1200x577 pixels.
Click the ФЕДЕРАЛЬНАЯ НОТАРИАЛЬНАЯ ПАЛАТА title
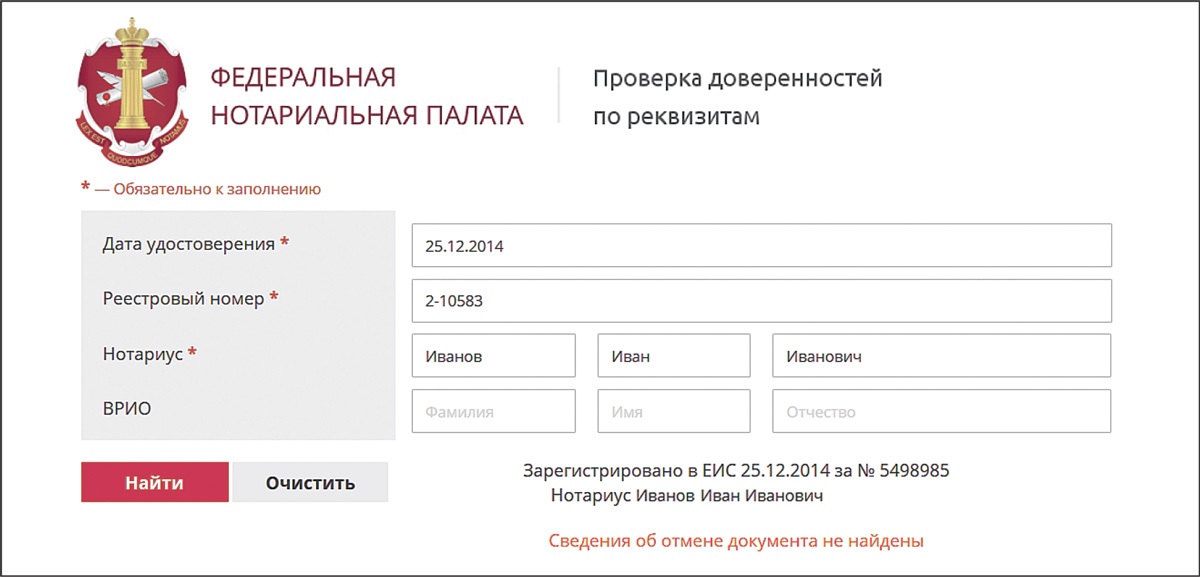366,97
